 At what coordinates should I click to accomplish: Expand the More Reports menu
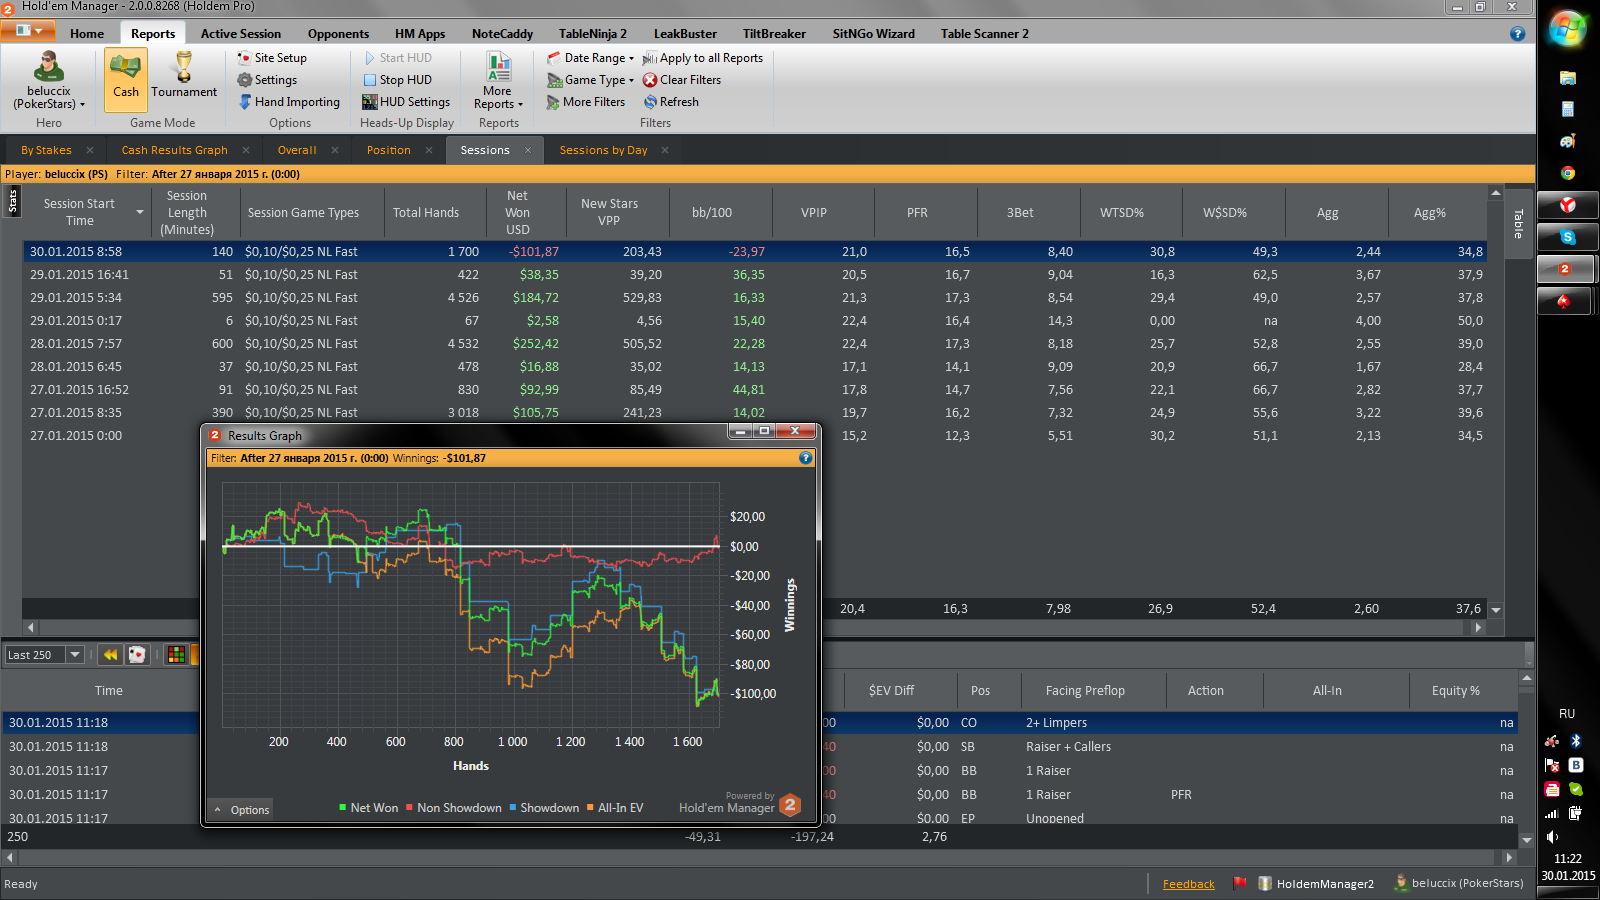[x=498, y=80]
